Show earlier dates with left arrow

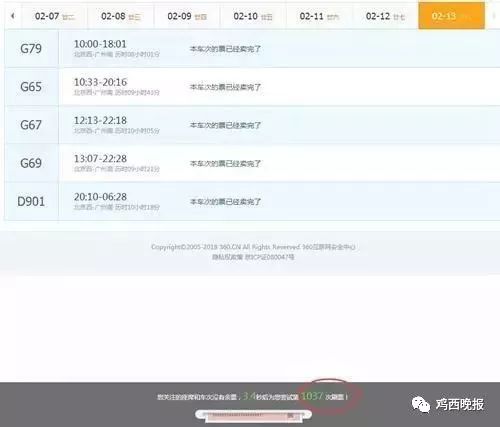coord(13,16)
